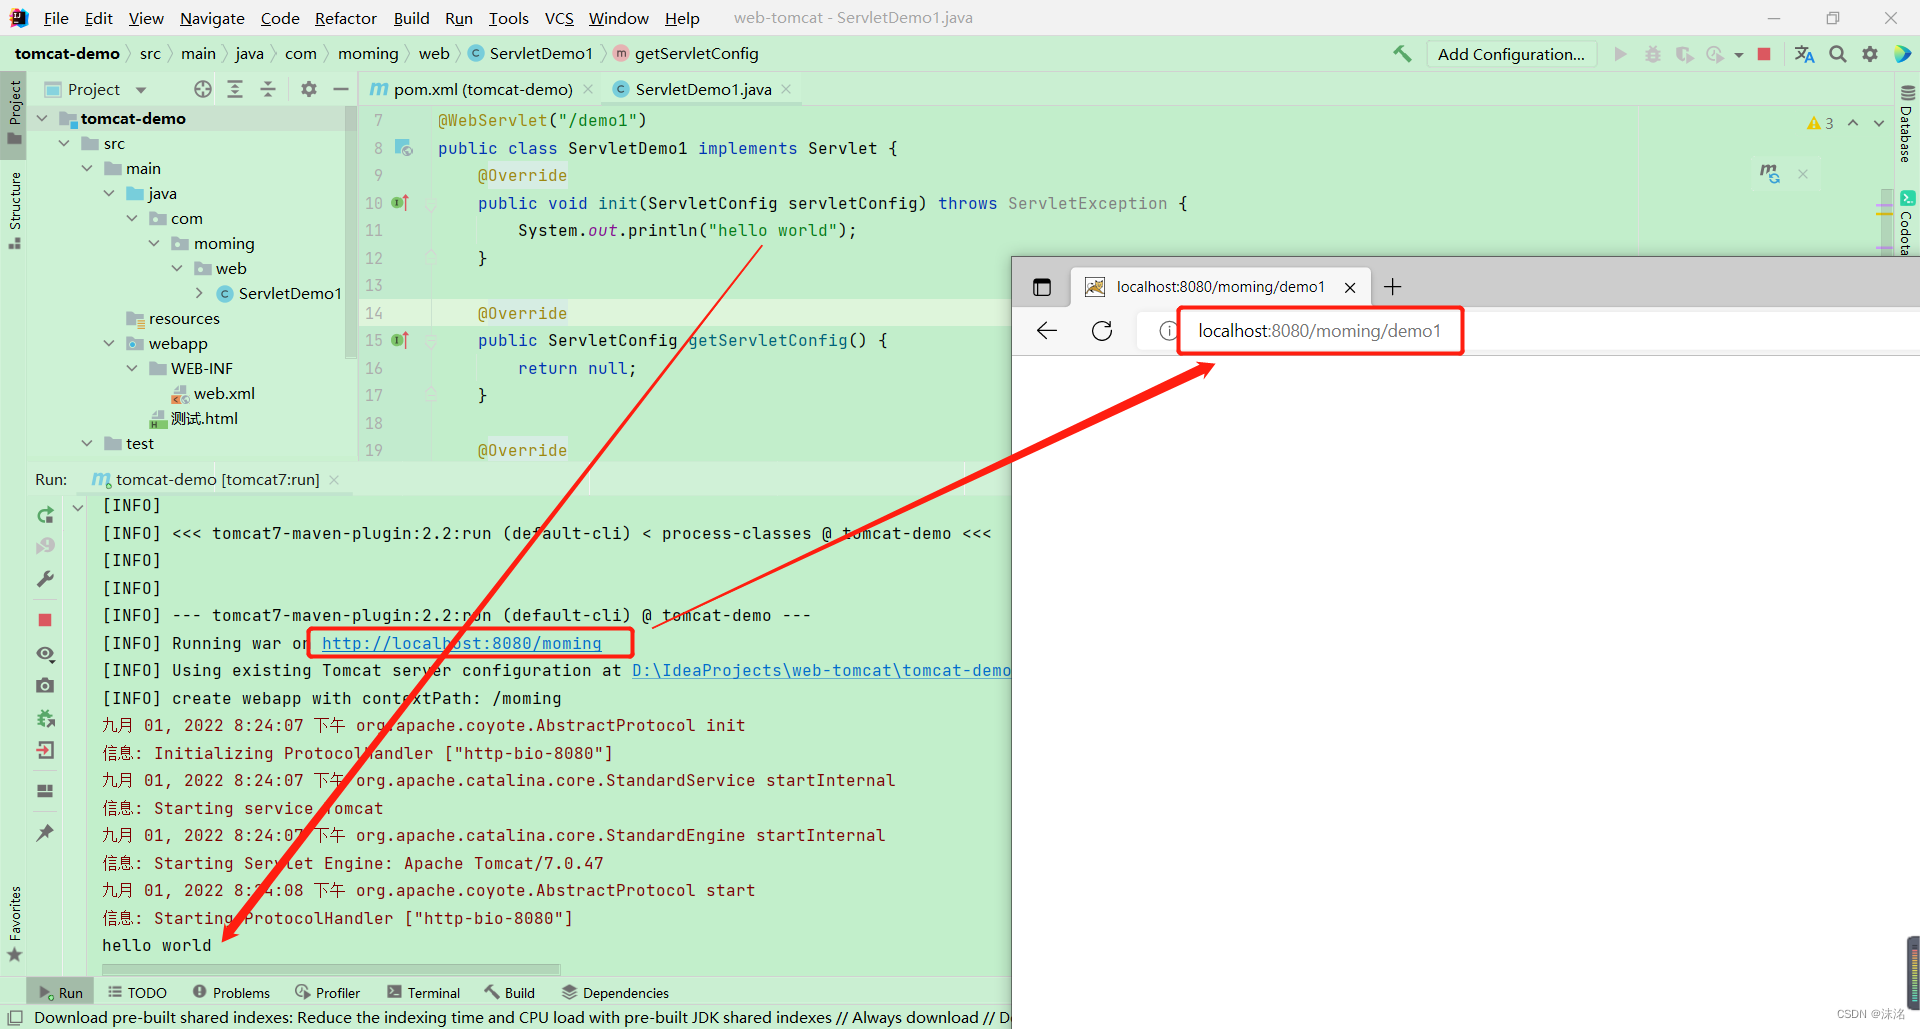Open the translation icon in the toolbar

tap(1804, 53)
